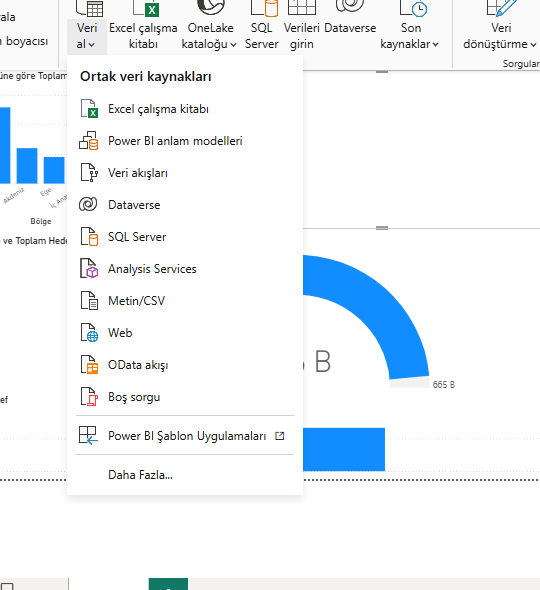Image resolution: width=540 pixels, height=590 pixels.
Task: Click OData akışı table icon
Action: (x=90, y=365)
